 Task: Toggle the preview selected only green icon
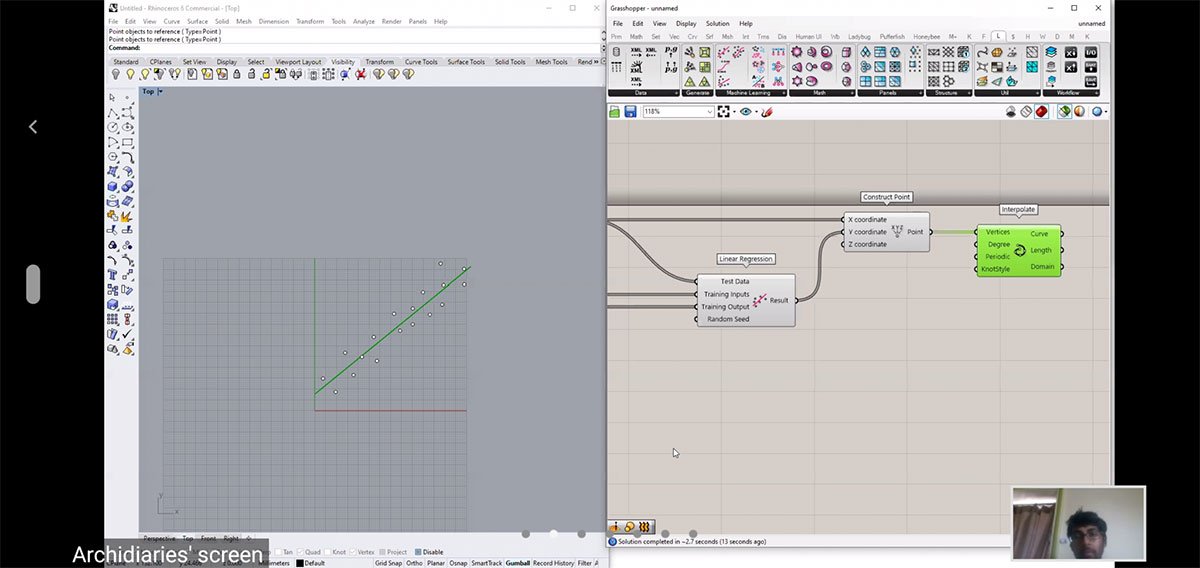click(1064, 112)
